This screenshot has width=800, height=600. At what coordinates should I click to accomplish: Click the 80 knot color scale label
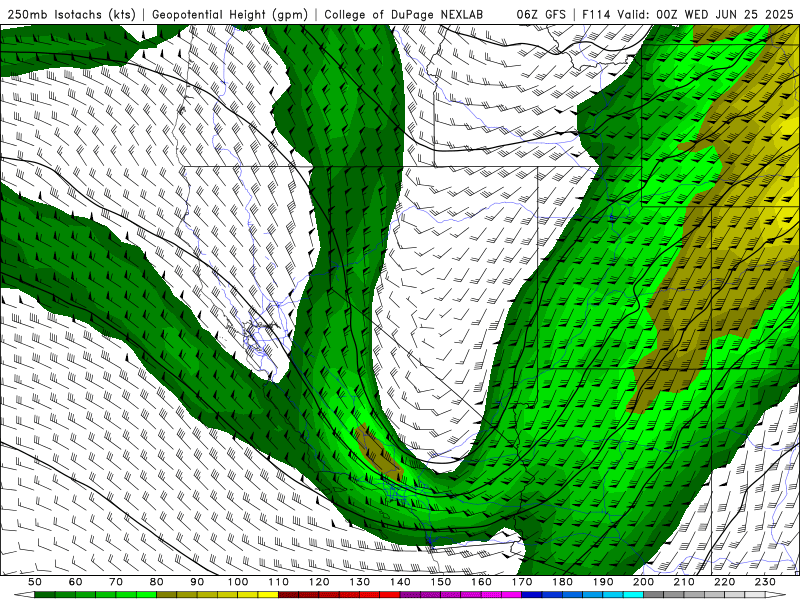coord(157,582)
